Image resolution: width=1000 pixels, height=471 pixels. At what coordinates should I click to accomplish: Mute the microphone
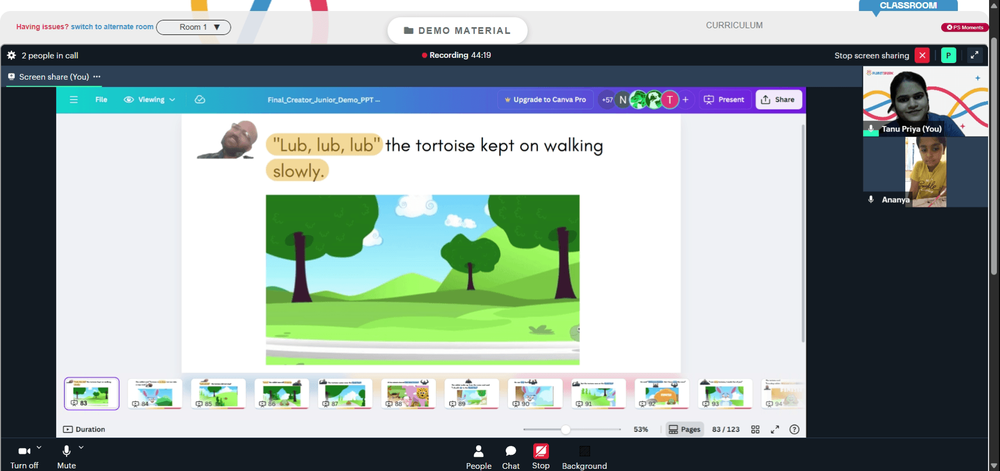[66, 457]
